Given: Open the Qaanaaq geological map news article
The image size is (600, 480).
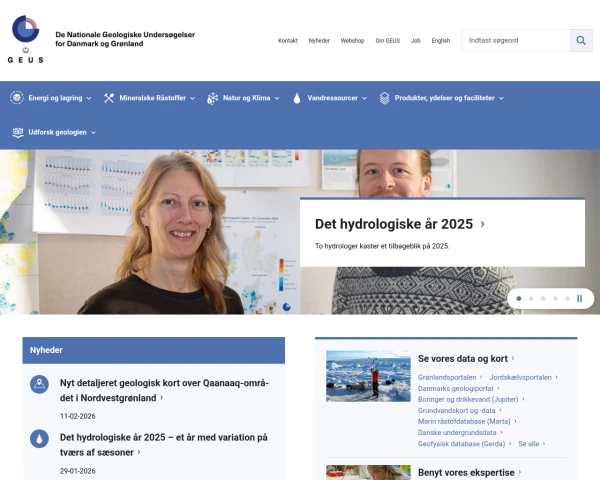Looking at the screenshot, I should click(164, 390).
